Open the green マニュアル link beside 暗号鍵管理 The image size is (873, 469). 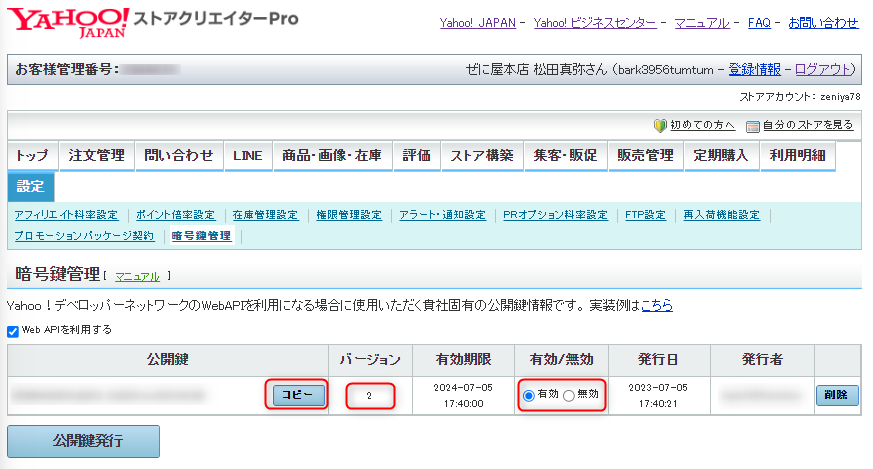(138, 276)
